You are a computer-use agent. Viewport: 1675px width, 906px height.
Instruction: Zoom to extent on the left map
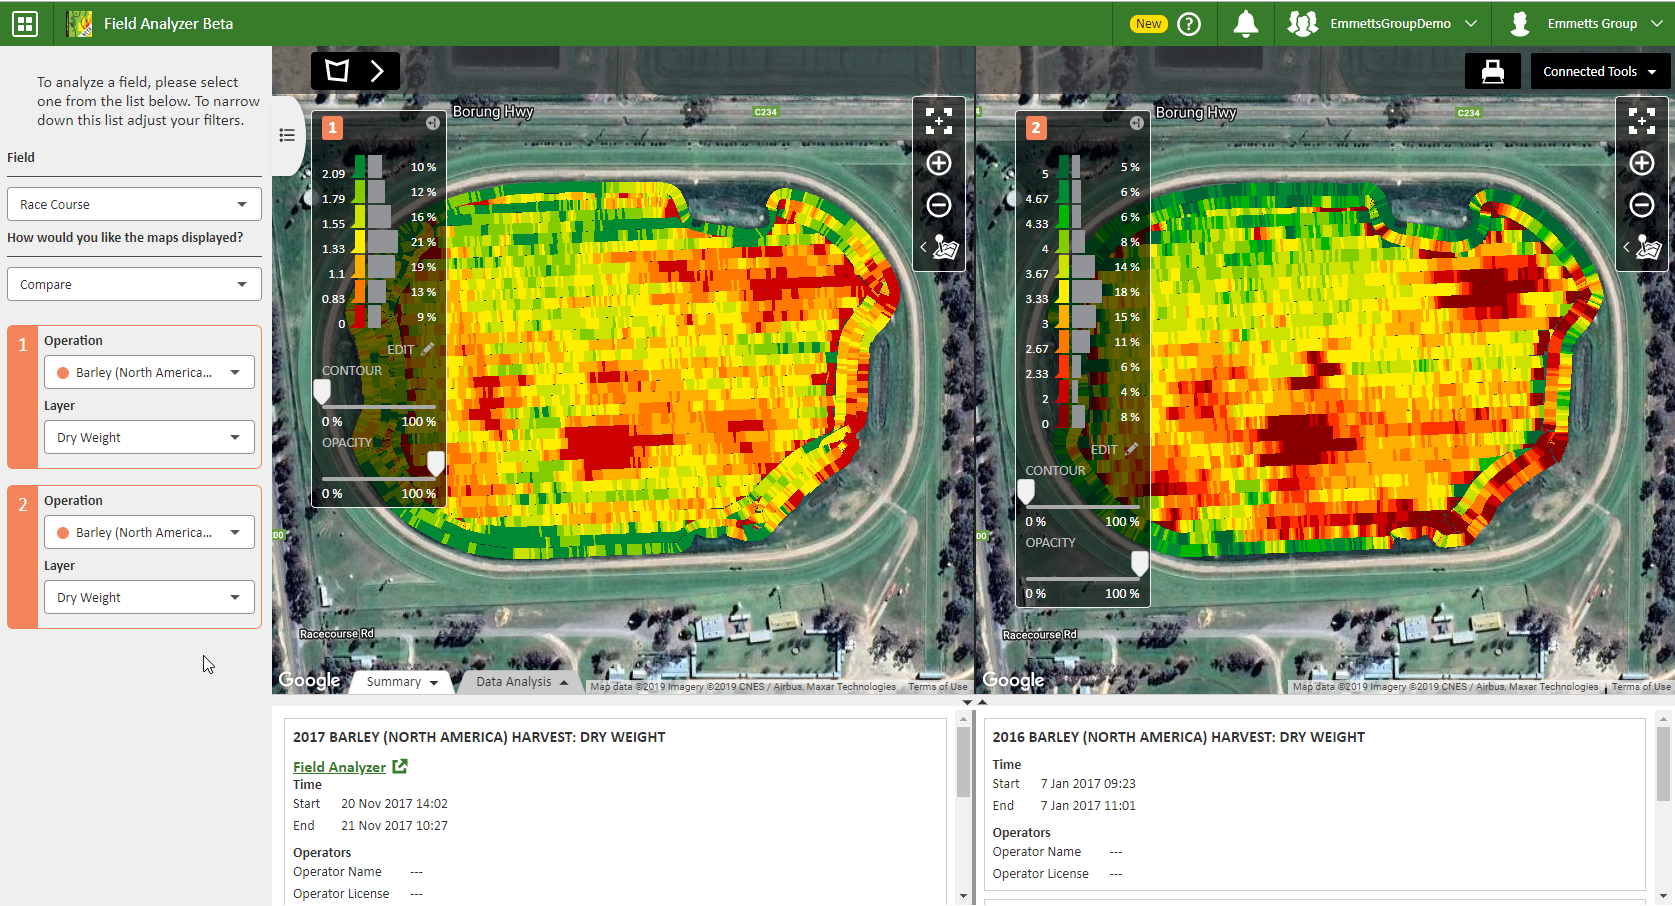pyautogui.click(x=939, y=122)
